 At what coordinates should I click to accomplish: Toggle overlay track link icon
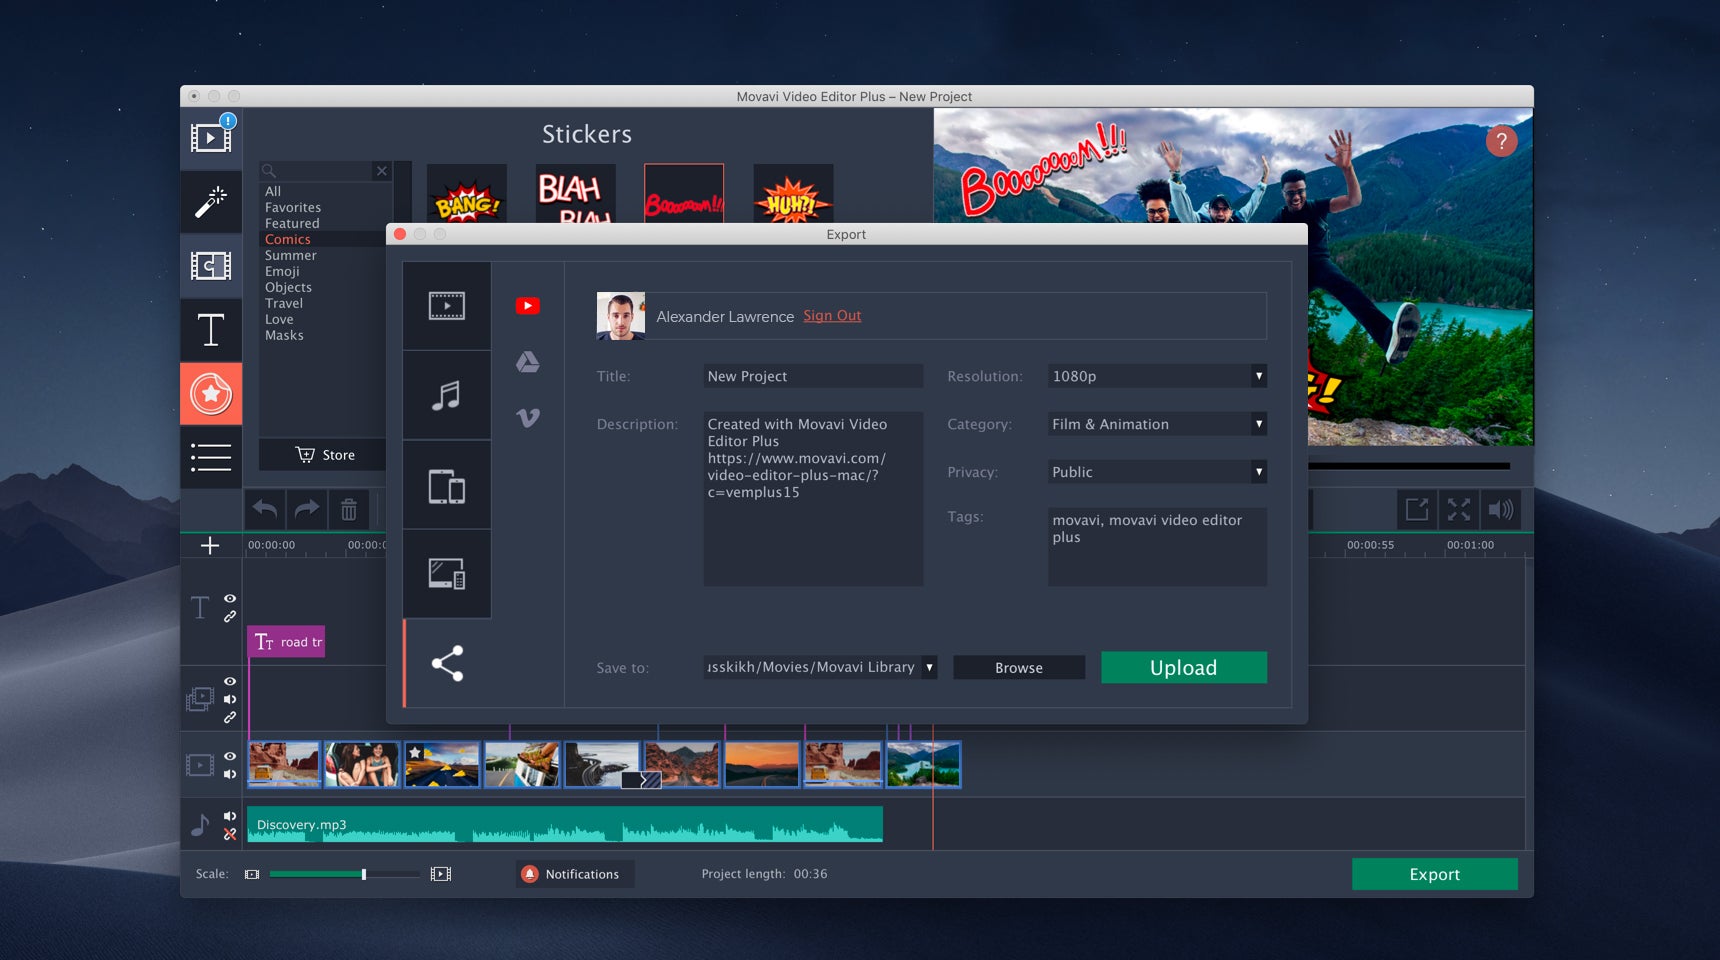[230, 717]
